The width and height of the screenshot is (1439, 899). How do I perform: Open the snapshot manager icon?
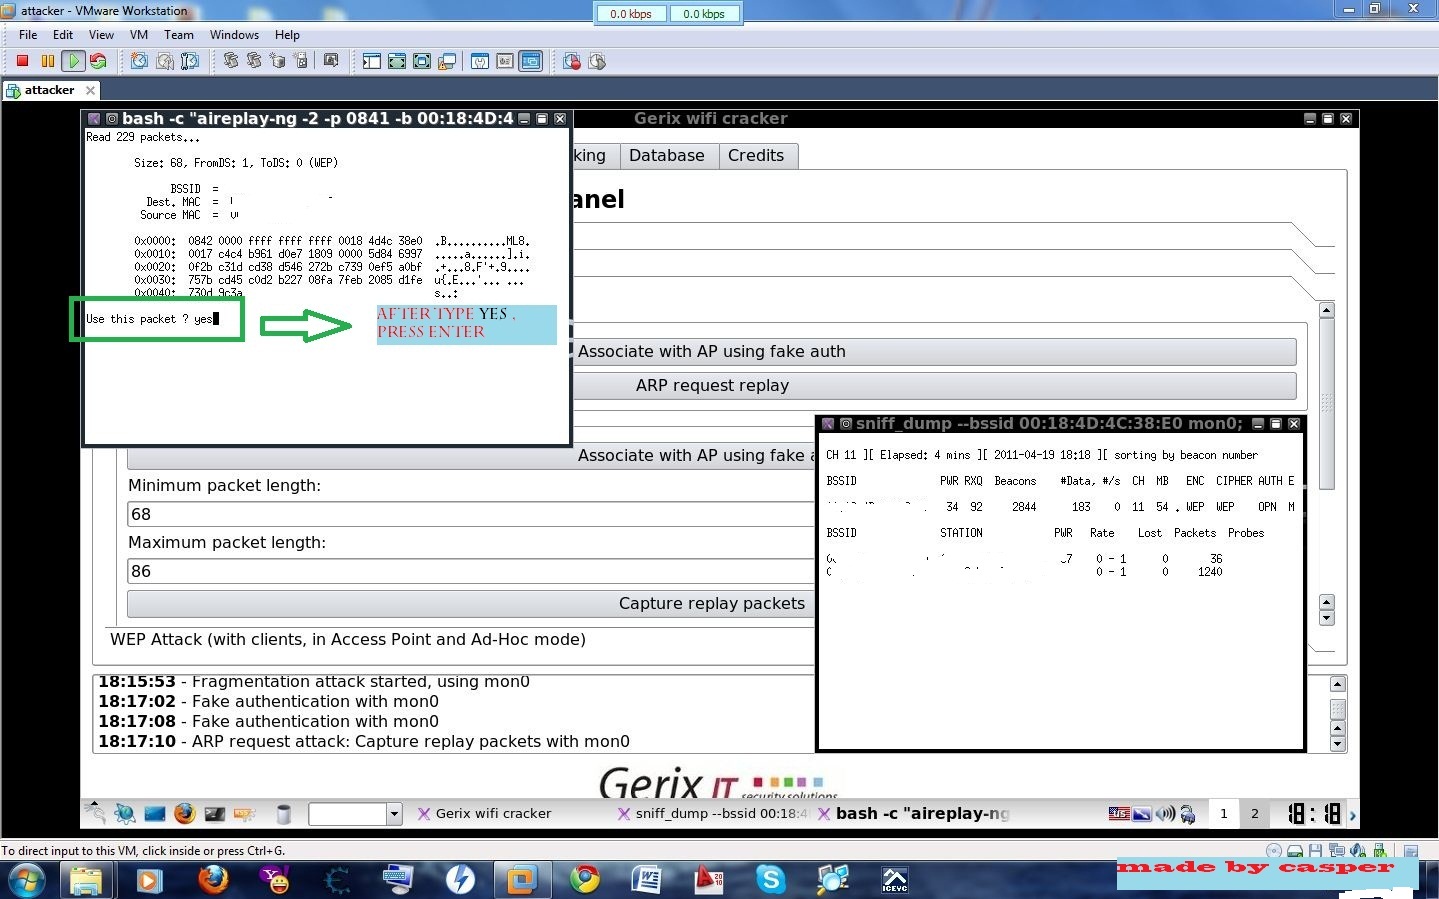tap(190, 61)
